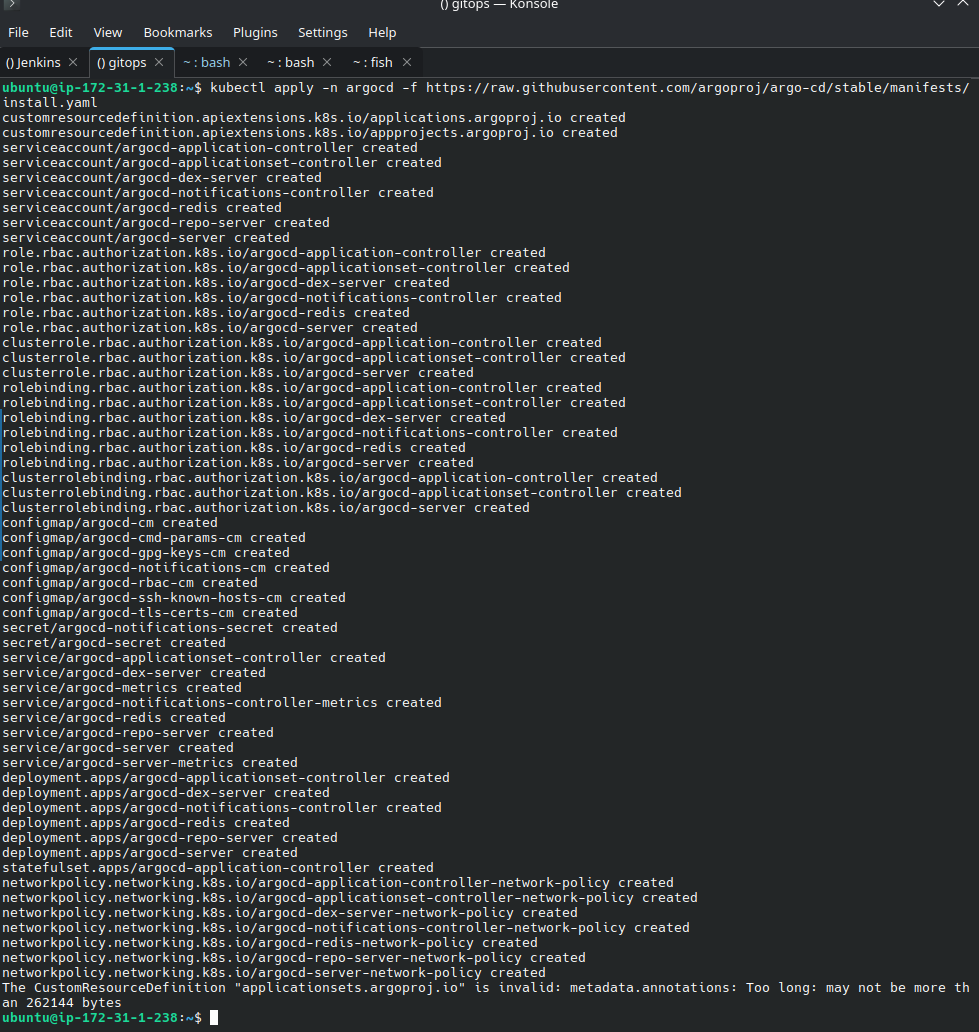
Task: Click the line "service/argocd-server-metrics created"
Action: click(x=150, y=763)
